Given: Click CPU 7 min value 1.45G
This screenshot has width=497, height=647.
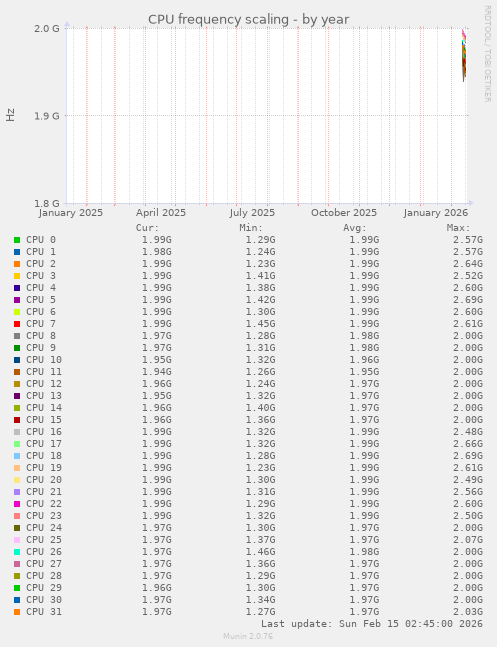Looking at the screenshot, I should coord(260,324).
